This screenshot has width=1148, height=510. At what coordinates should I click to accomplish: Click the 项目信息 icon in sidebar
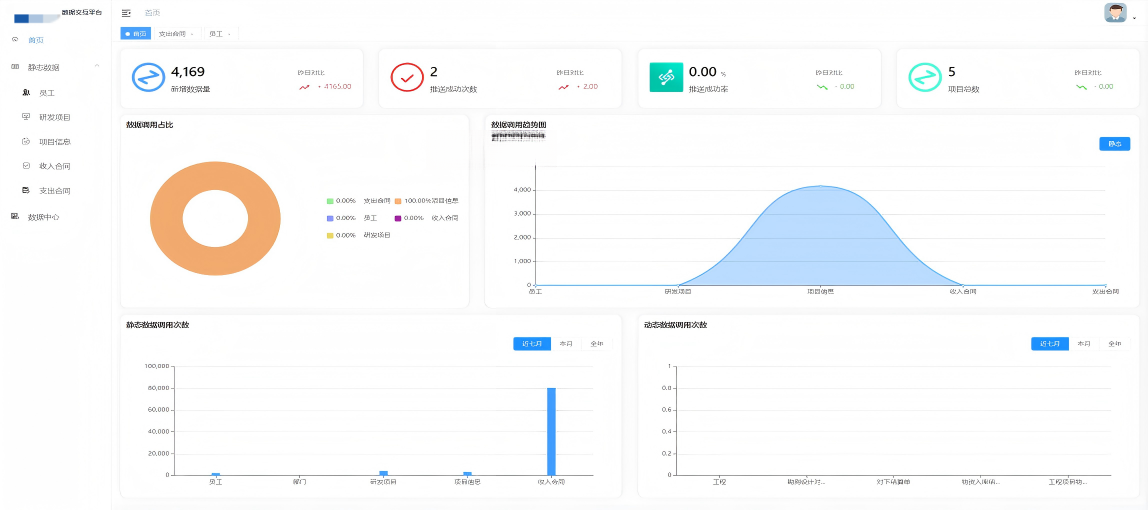coord(26,141)
